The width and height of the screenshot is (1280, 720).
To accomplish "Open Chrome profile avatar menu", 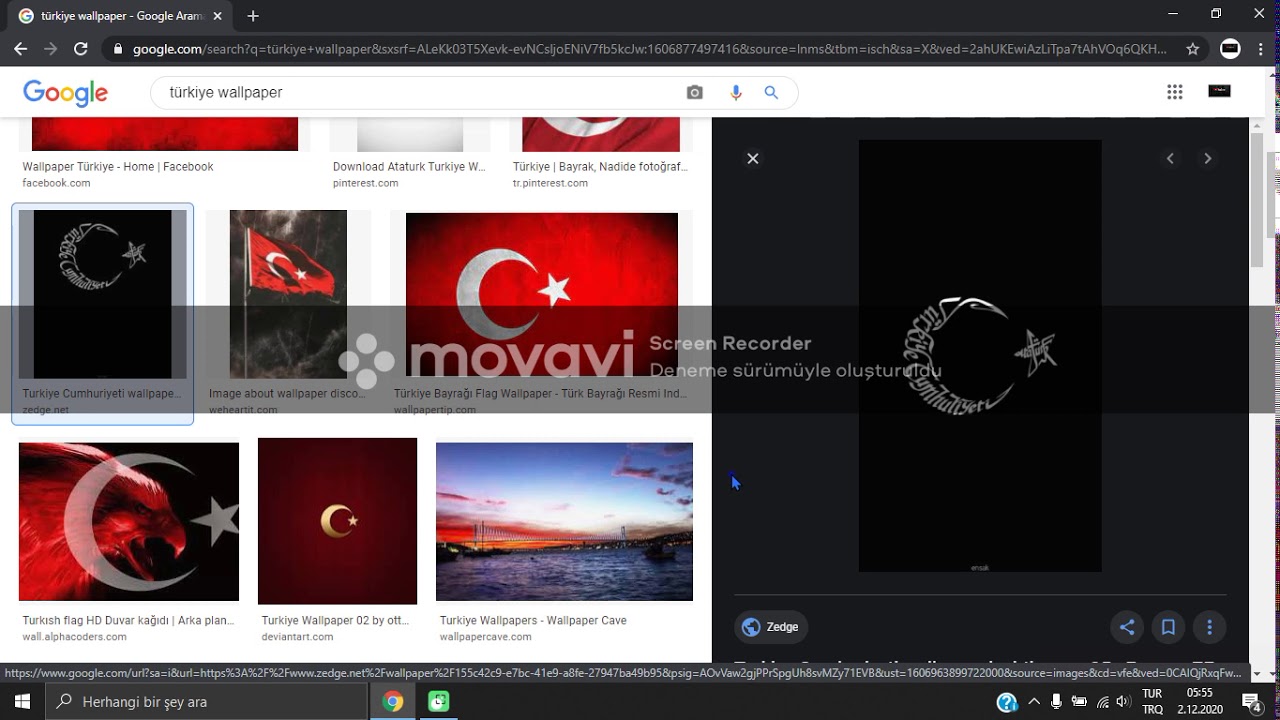I will click(x=1231, y=48).
